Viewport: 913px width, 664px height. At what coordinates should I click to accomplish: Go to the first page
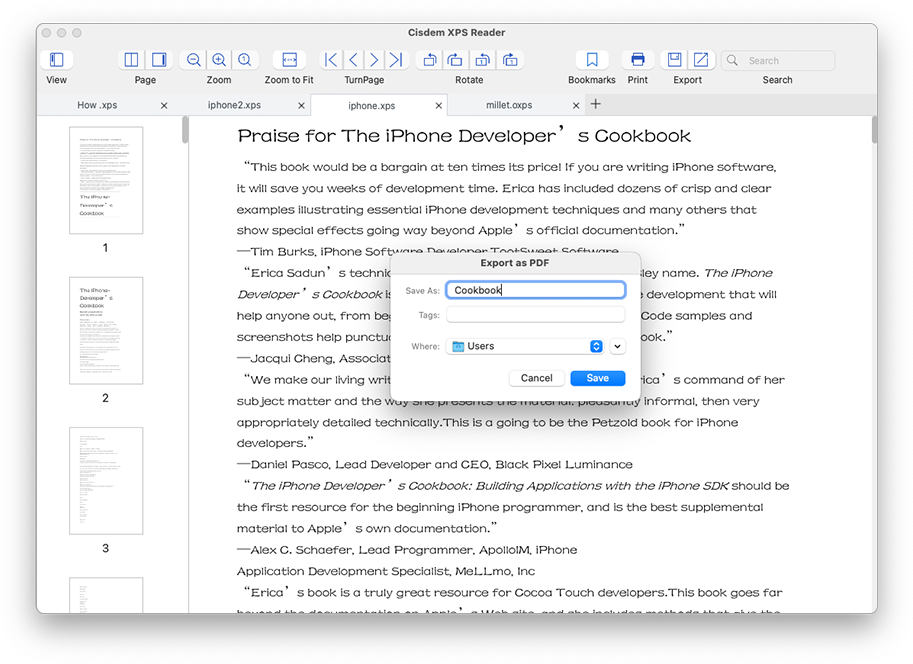click(x=331, y=60)
